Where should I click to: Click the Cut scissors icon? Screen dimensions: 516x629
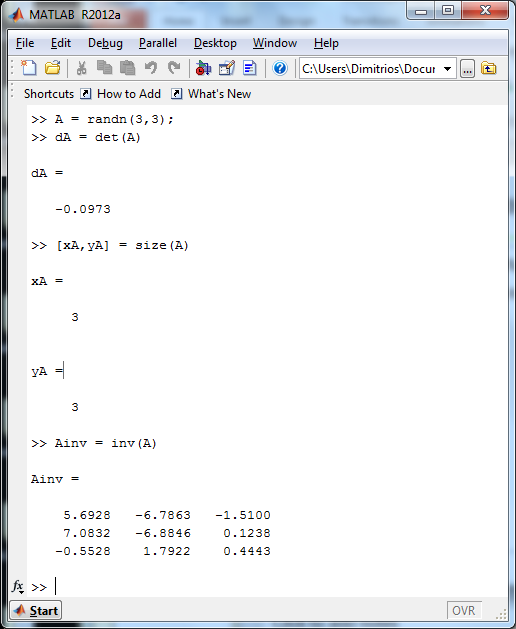pos(81,68)
